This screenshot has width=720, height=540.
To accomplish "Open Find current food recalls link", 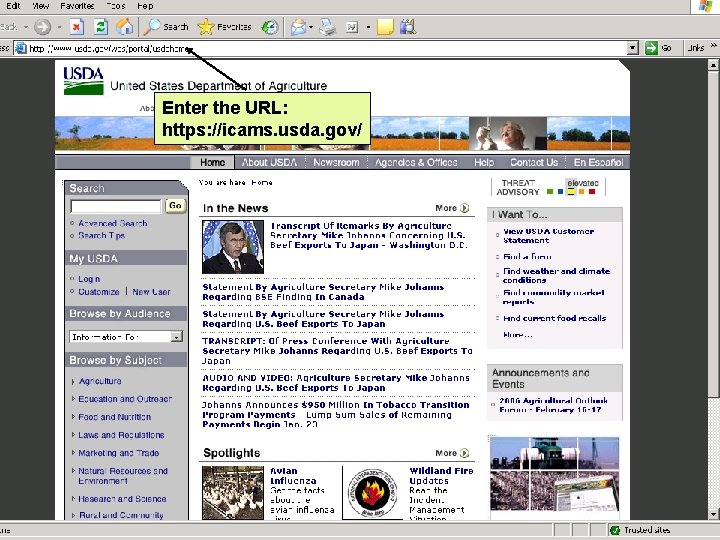I will point(554,318).
